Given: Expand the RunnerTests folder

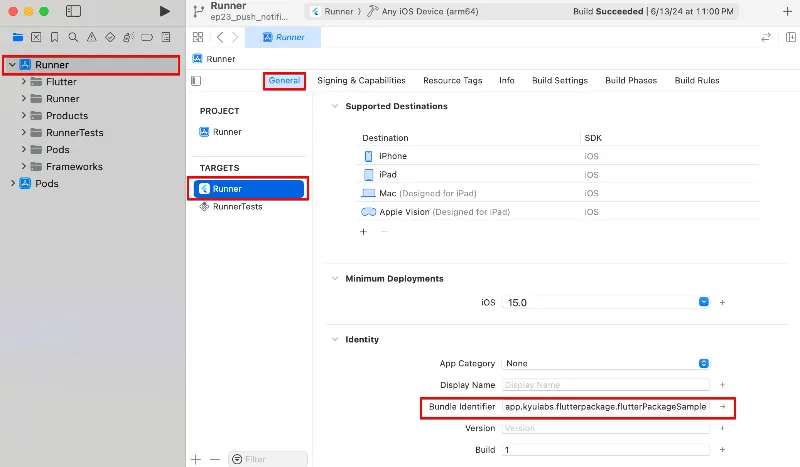Looking at the screenshot, I should pos(23,133).
